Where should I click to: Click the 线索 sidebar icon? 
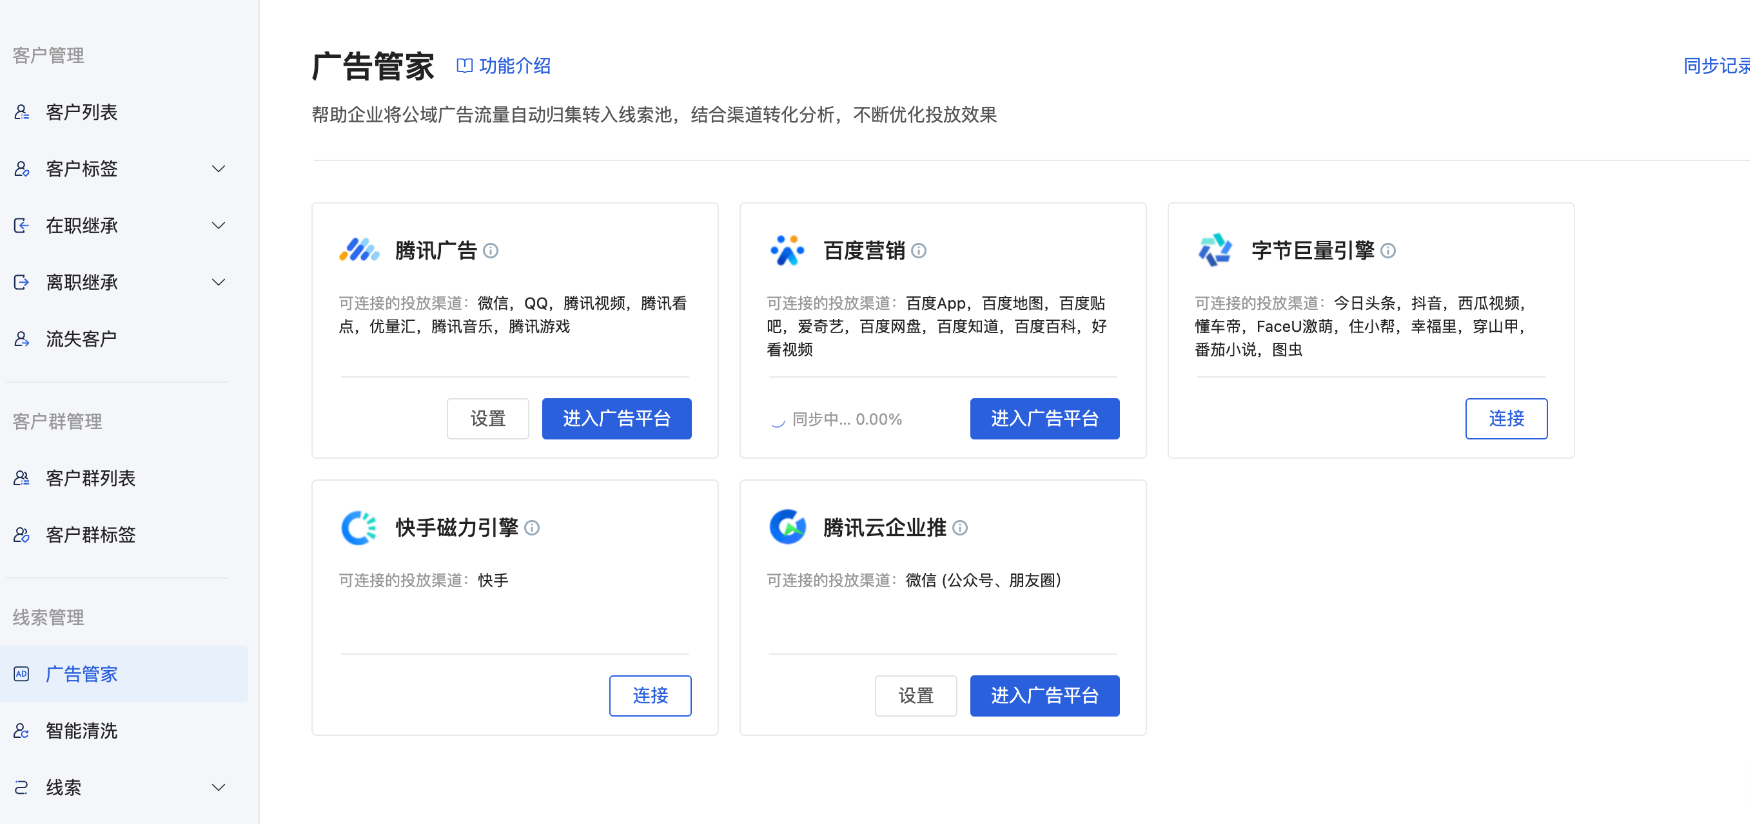tap(21, 788)
